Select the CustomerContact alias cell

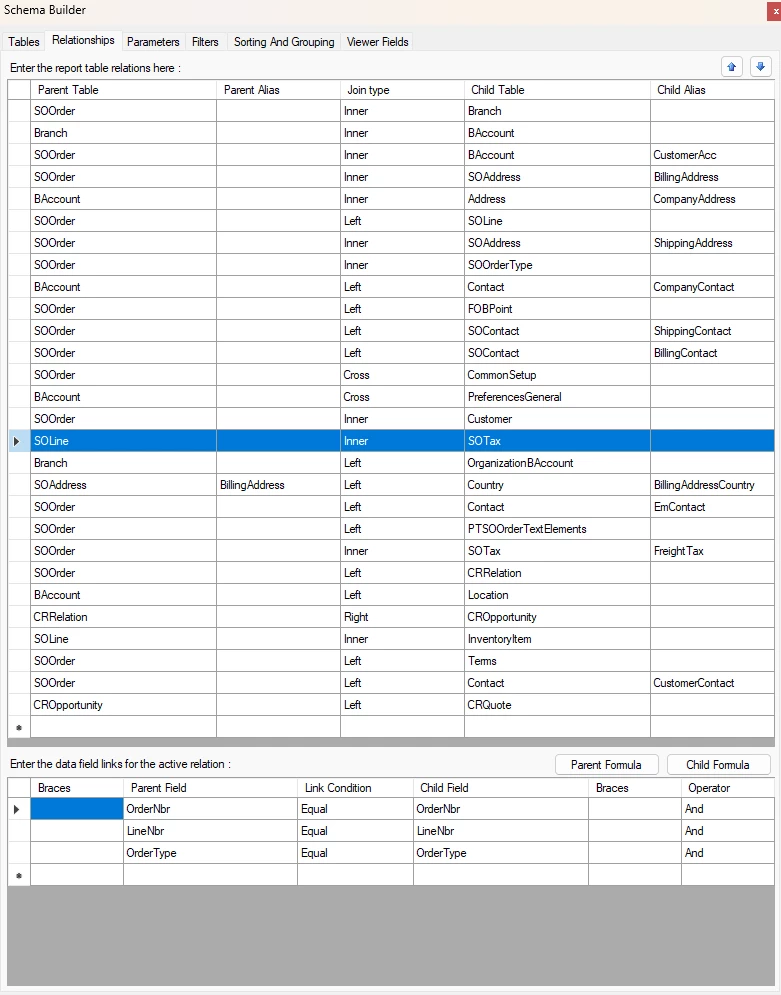(x=712, y=683)
